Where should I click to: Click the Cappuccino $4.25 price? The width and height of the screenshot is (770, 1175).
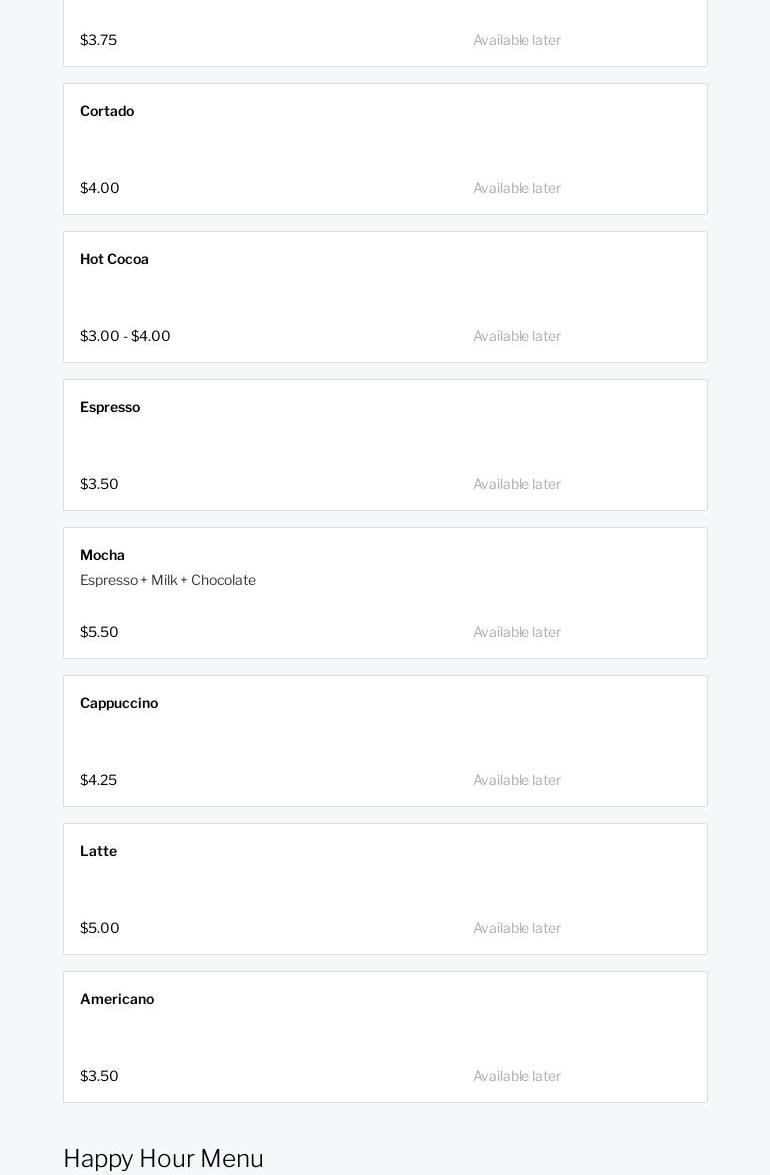98,780
